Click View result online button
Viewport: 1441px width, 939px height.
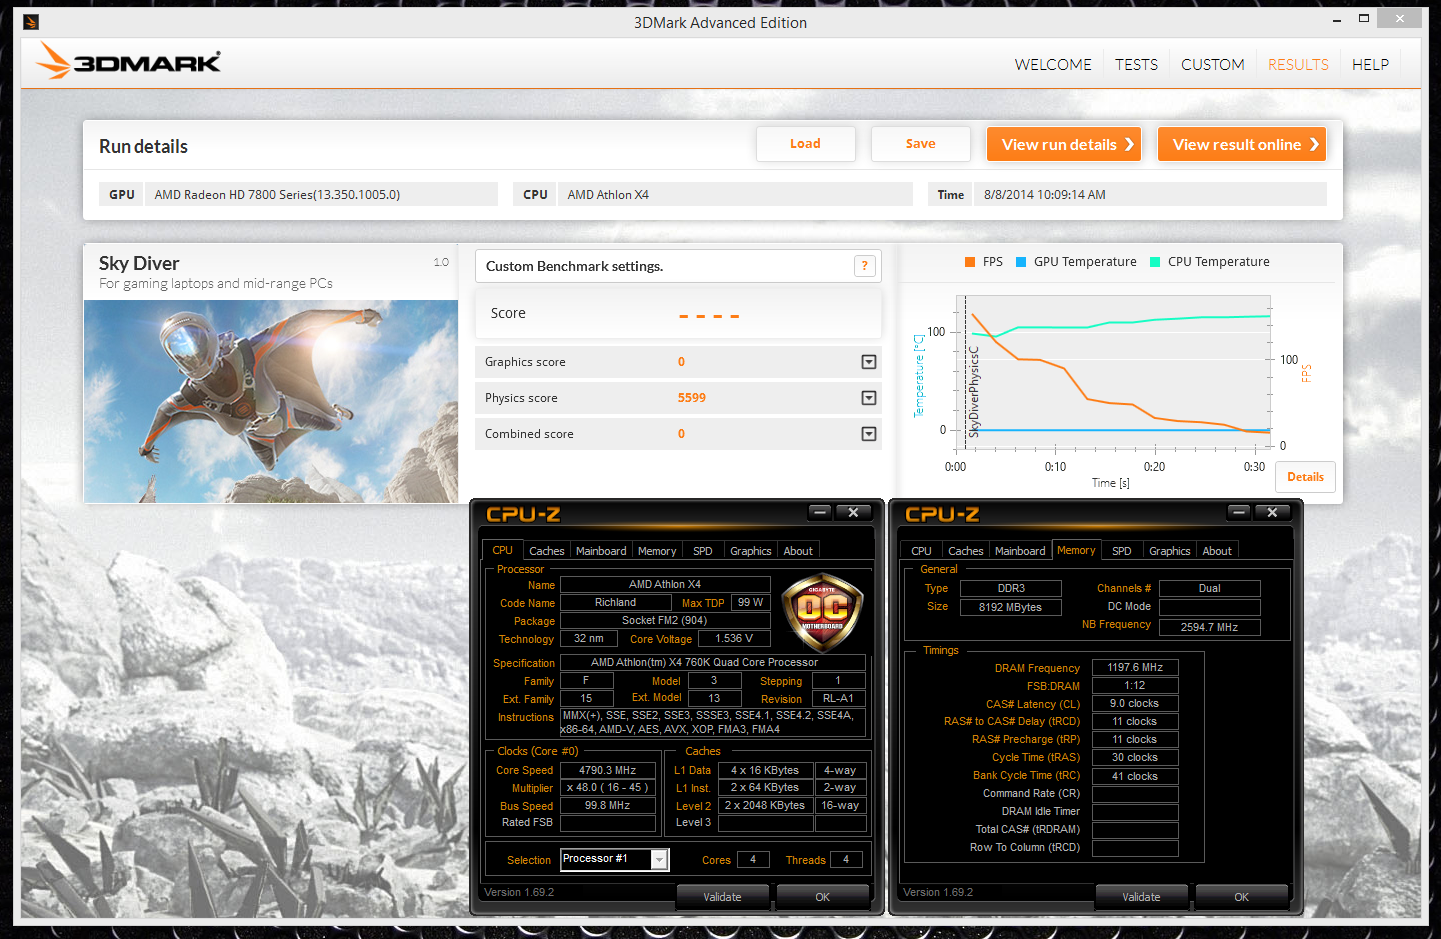tap(1242, 144)
